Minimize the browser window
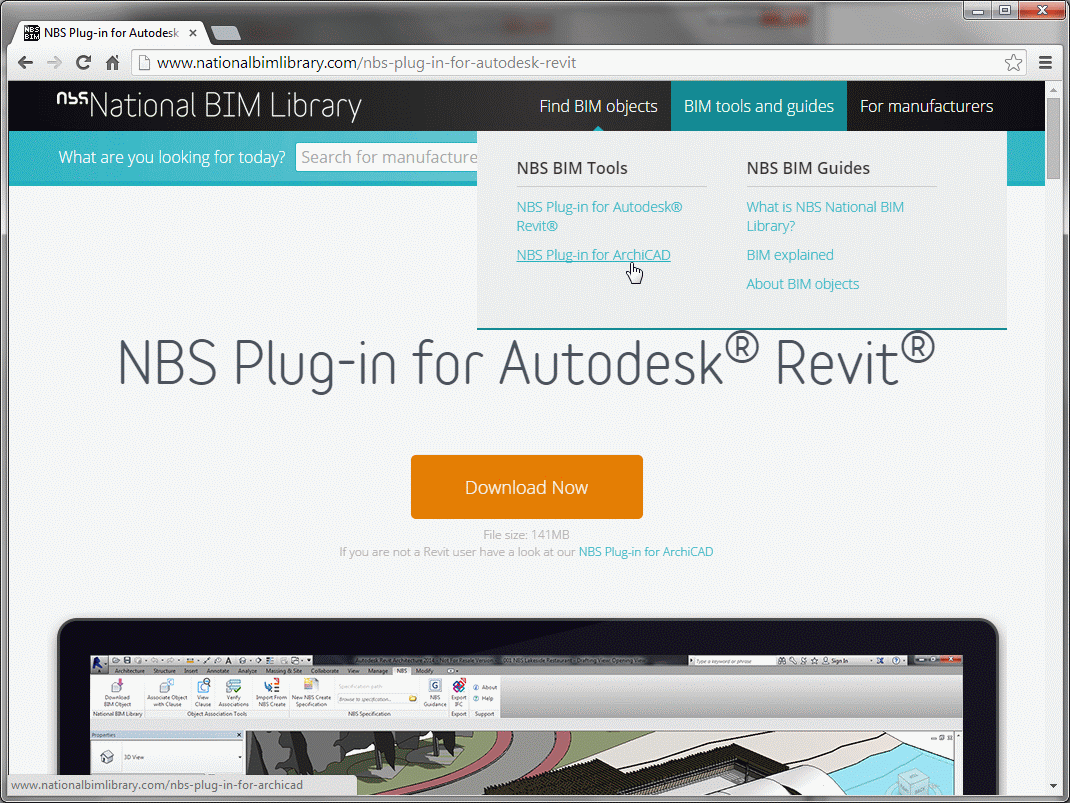 click(x=977, y=10)
